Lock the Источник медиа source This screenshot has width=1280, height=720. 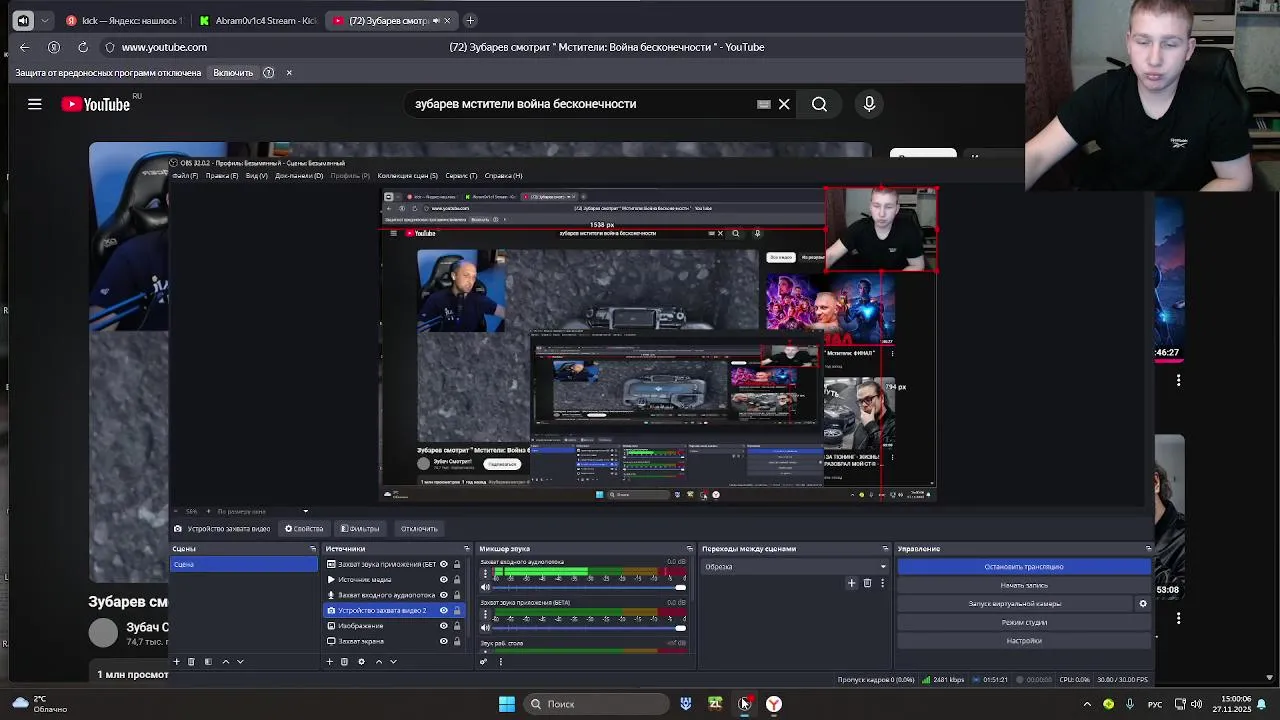tap(457, 580)
